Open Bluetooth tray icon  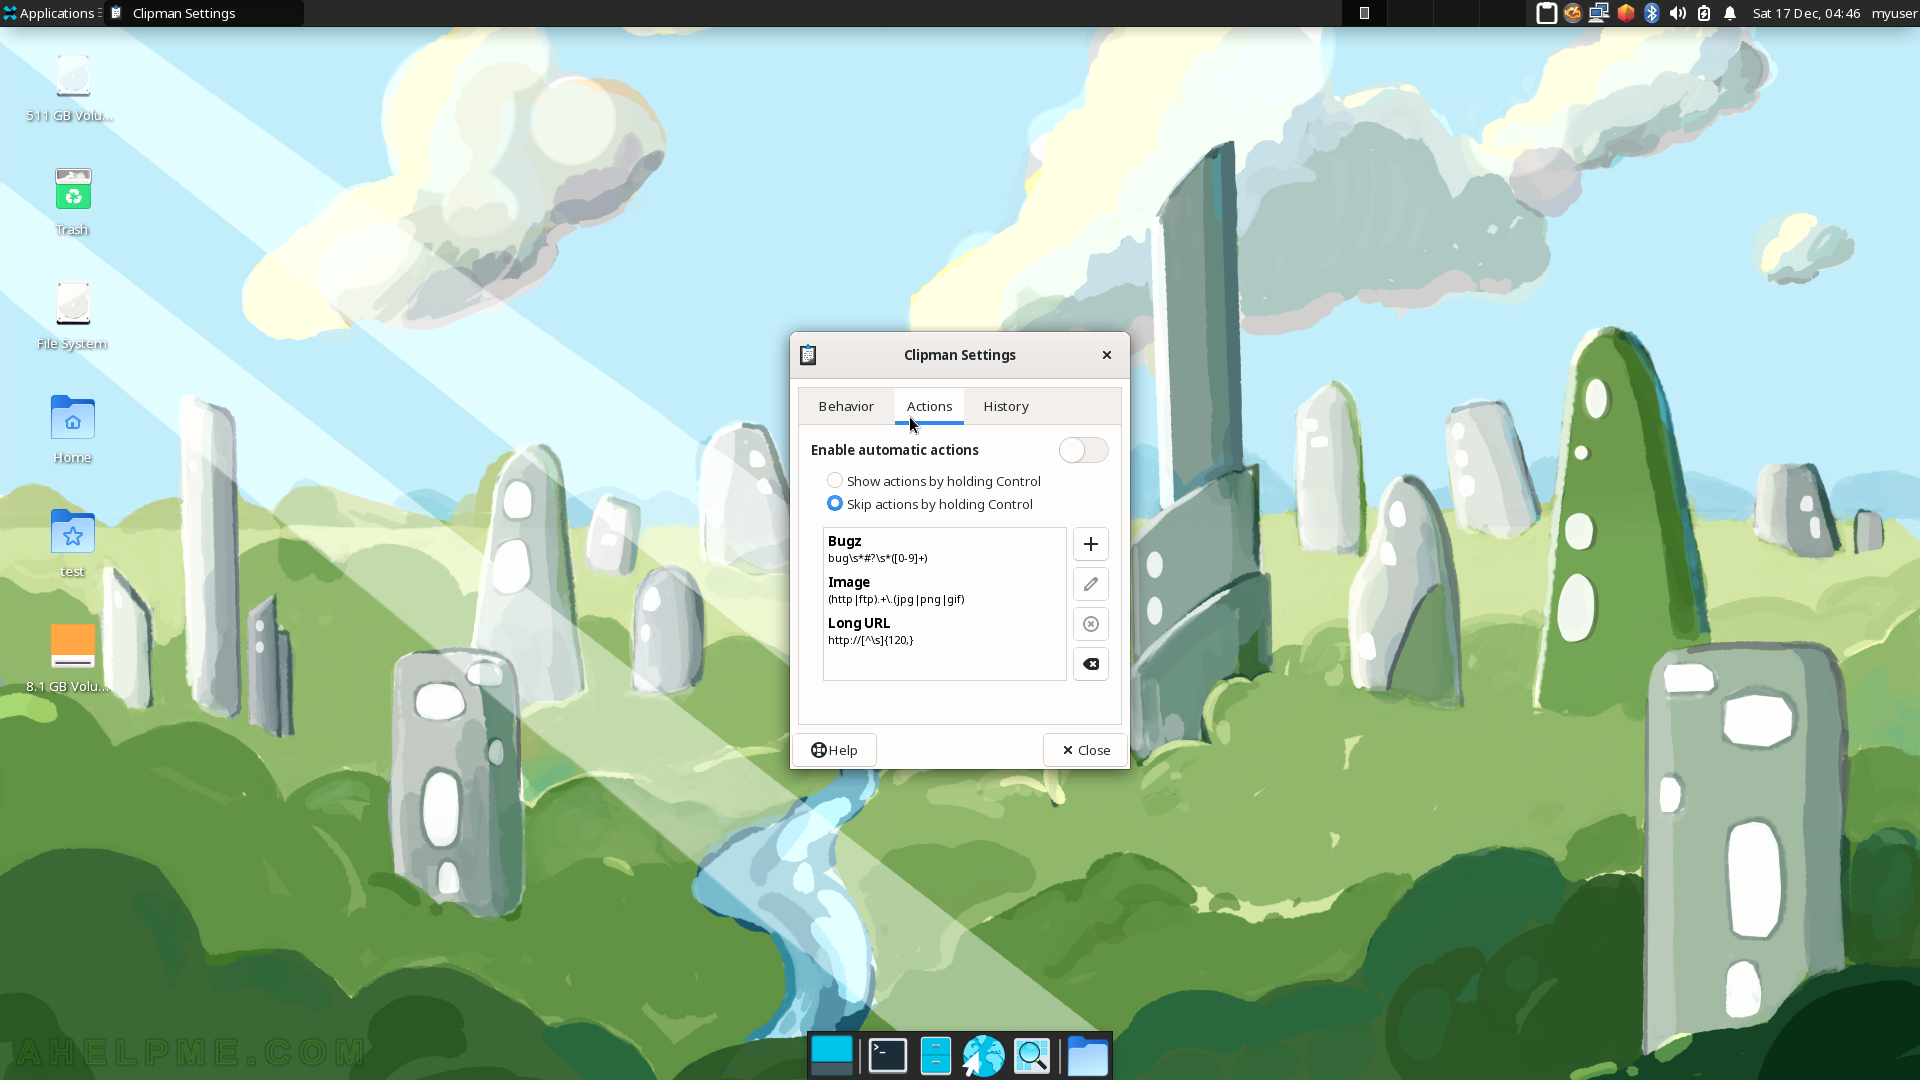point(1652,13)
